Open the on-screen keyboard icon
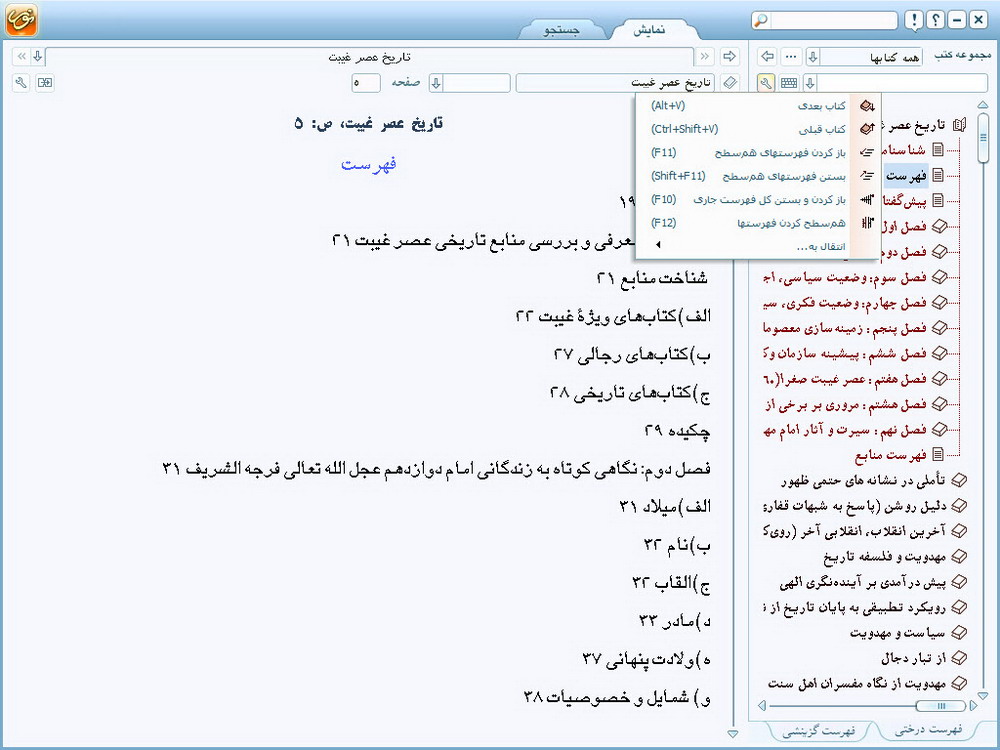1000x750 pixels. [x=789, y=83]
